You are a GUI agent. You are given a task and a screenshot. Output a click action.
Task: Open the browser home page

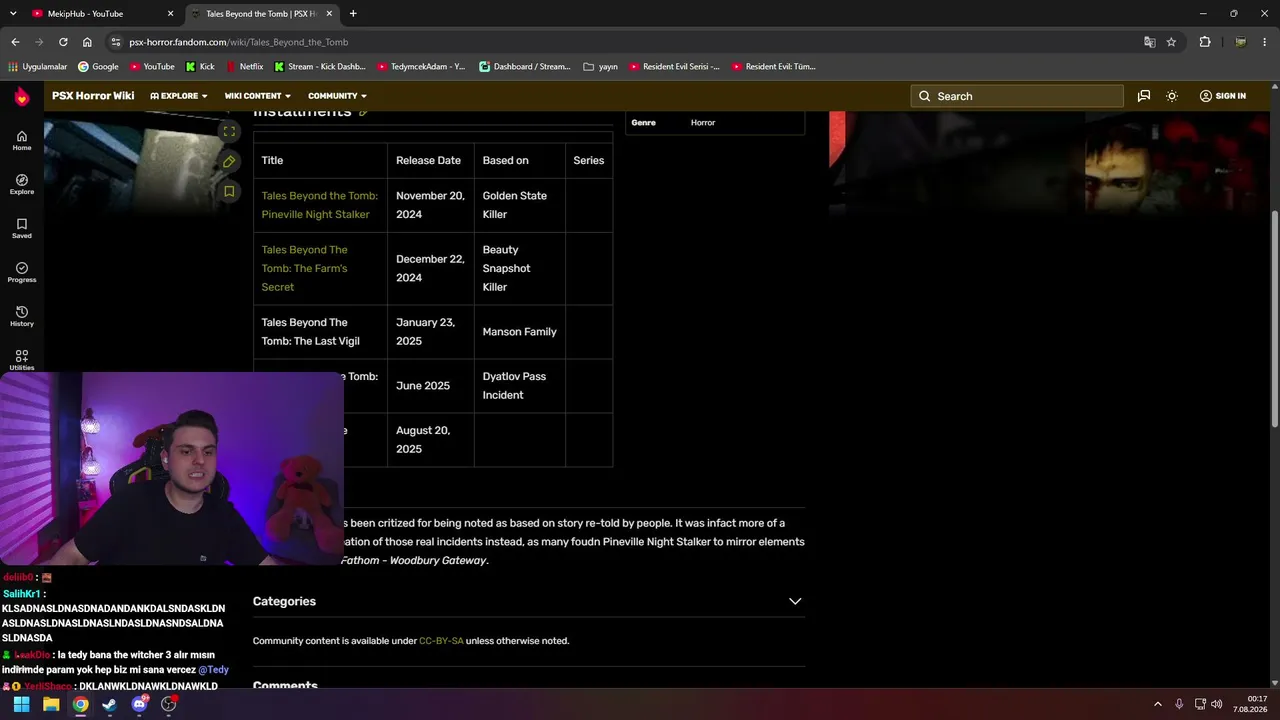[x=87, y=42]
